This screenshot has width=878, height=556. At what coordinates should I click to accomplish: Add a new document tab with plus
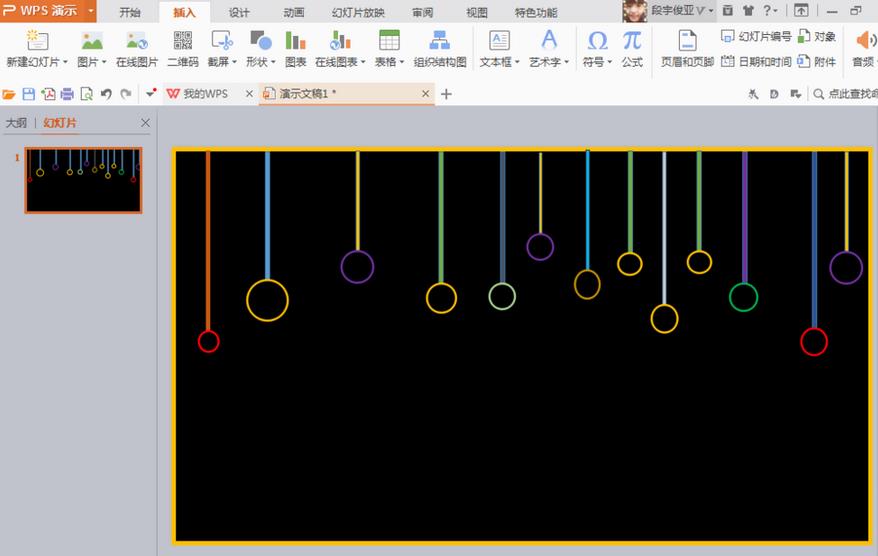(x=446, y=94)
